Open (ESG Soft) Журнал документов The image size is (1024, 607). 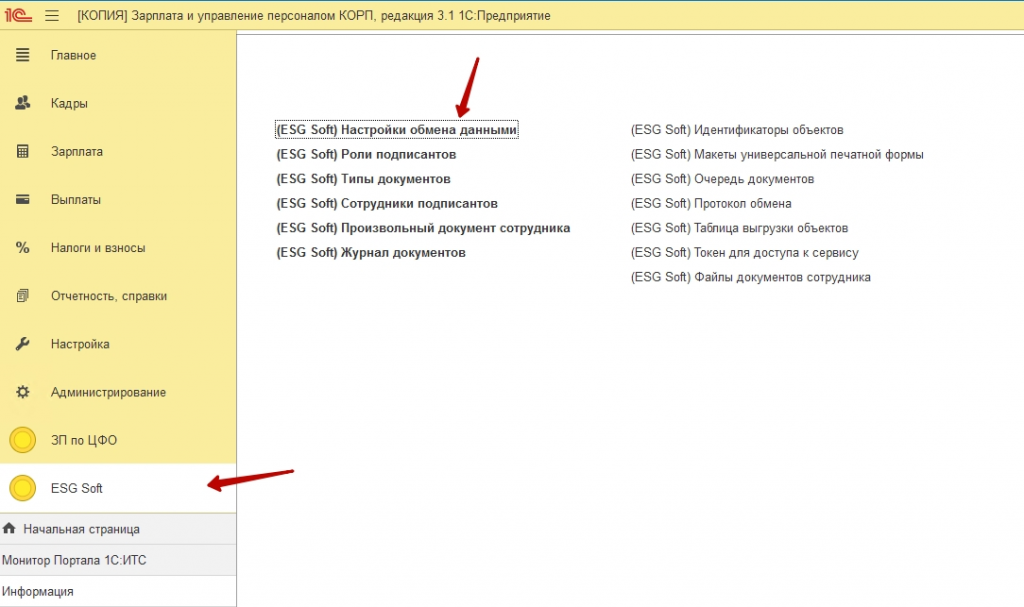click(370, 252)
